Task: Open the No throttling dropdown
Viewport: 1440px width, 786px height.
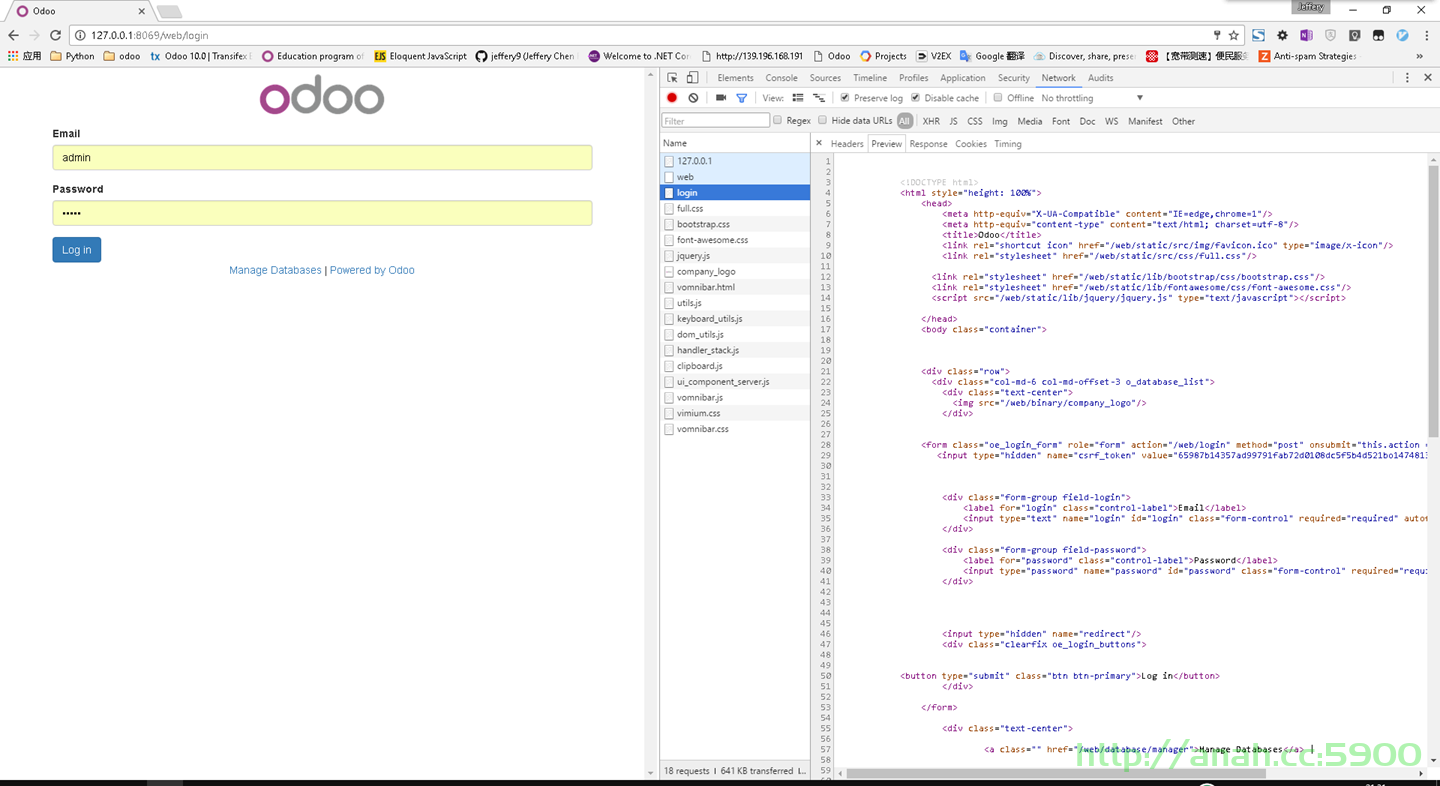Action: (x=1092, y=98)
